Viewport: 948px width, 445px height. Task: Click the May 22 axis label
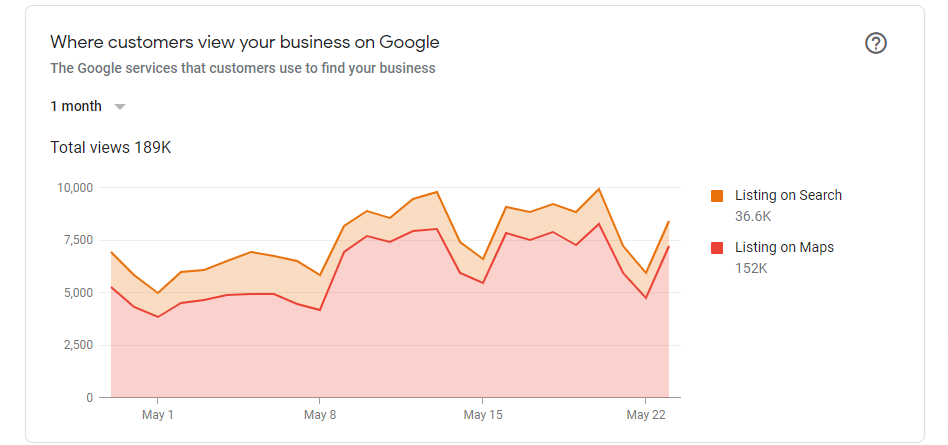tap(645, 415)
